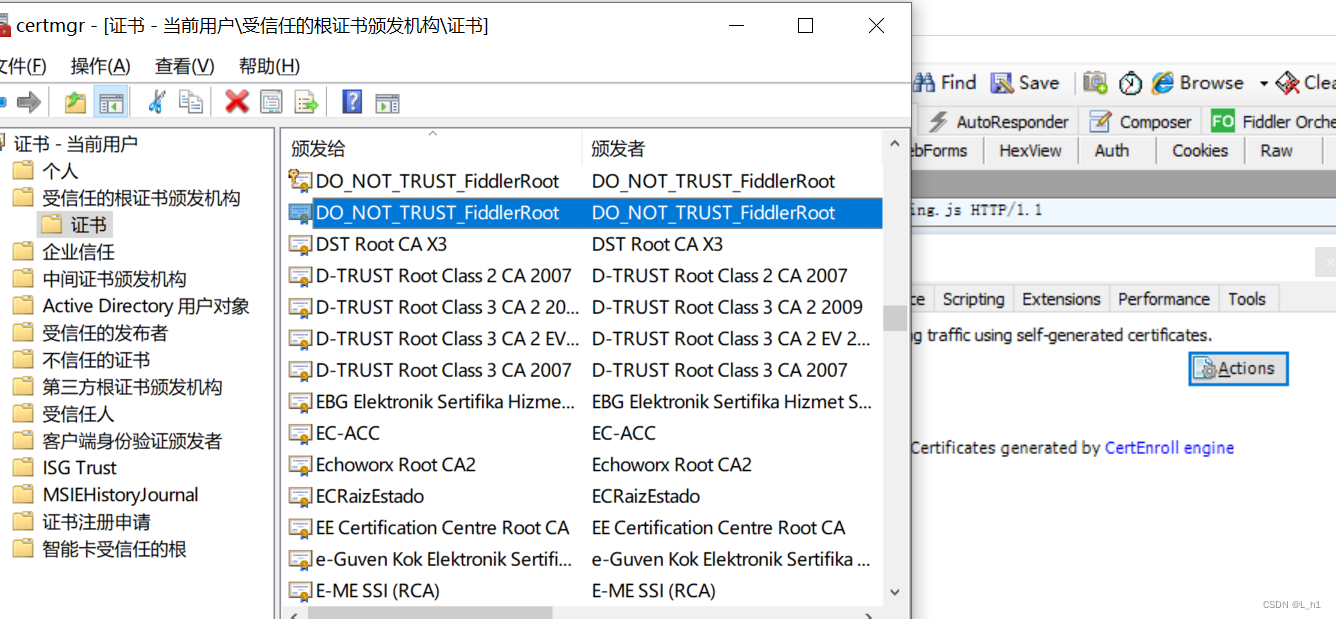This screenshot has height=619, width=1336.
Task: Click the Find binoculars button in Fiddler
Action: click(944, 83)
